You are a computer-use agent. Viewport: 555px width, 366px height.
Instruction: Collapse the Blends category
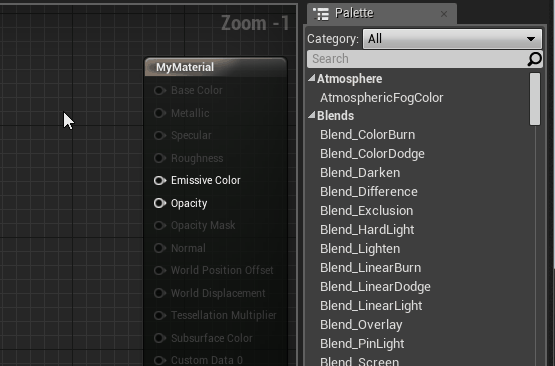click(311, 115)
